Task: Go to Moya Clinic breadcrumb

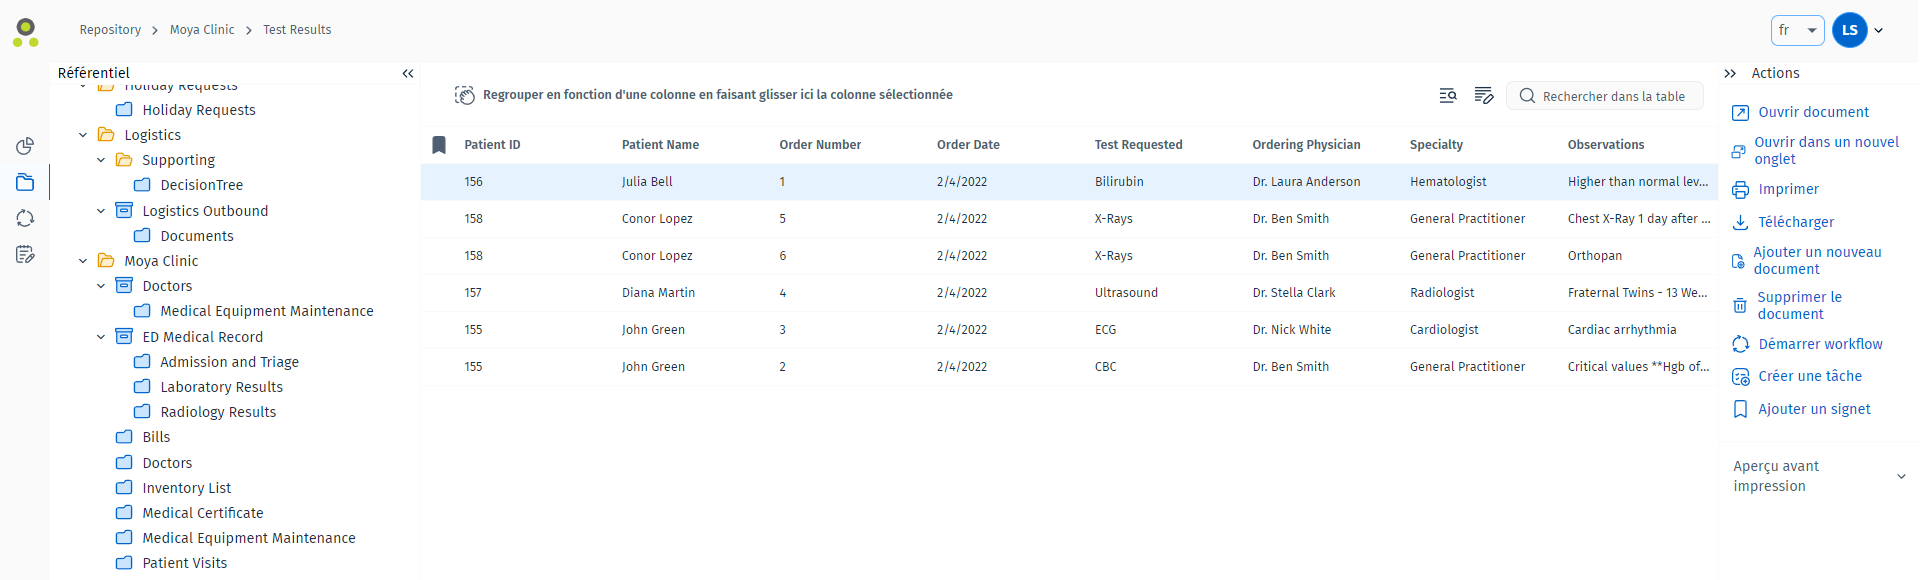Action: pos(202,30)
